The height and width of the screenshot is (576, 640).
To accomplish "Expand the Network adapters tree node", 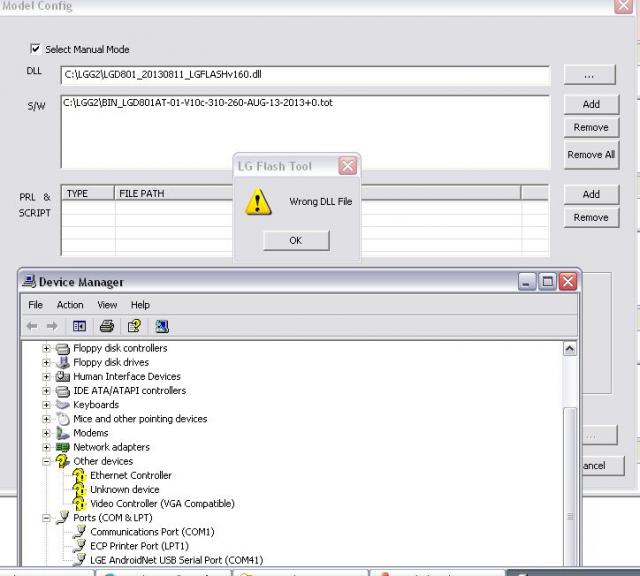I will [46, 447].
